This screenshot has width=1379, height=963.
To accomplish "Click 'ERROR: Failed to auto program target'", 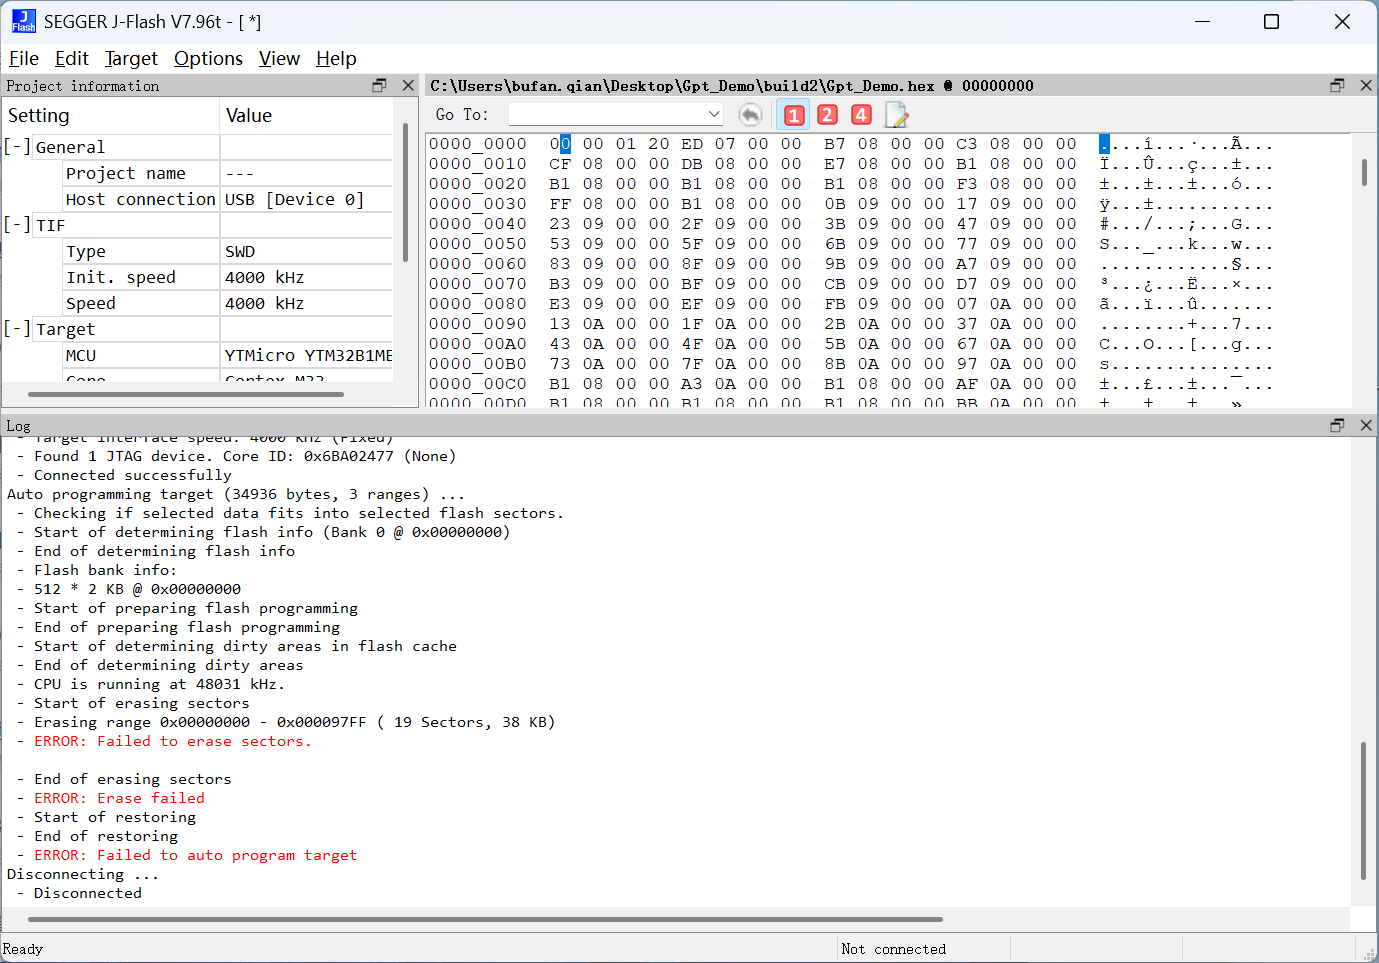I will point(195,855).
